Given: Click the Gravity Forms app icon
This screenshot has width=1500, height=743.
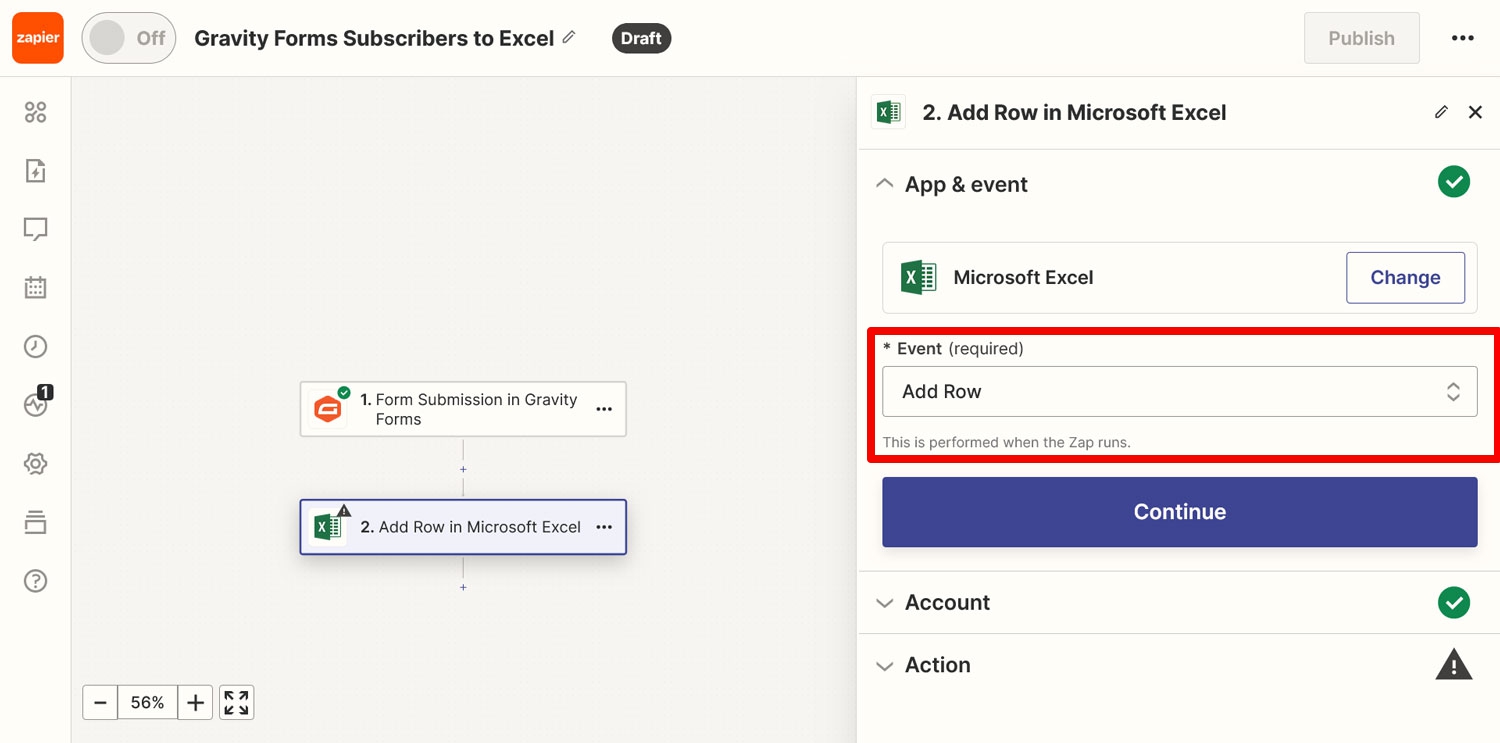Looking at the screenshot, I should (x=327, y=409).
